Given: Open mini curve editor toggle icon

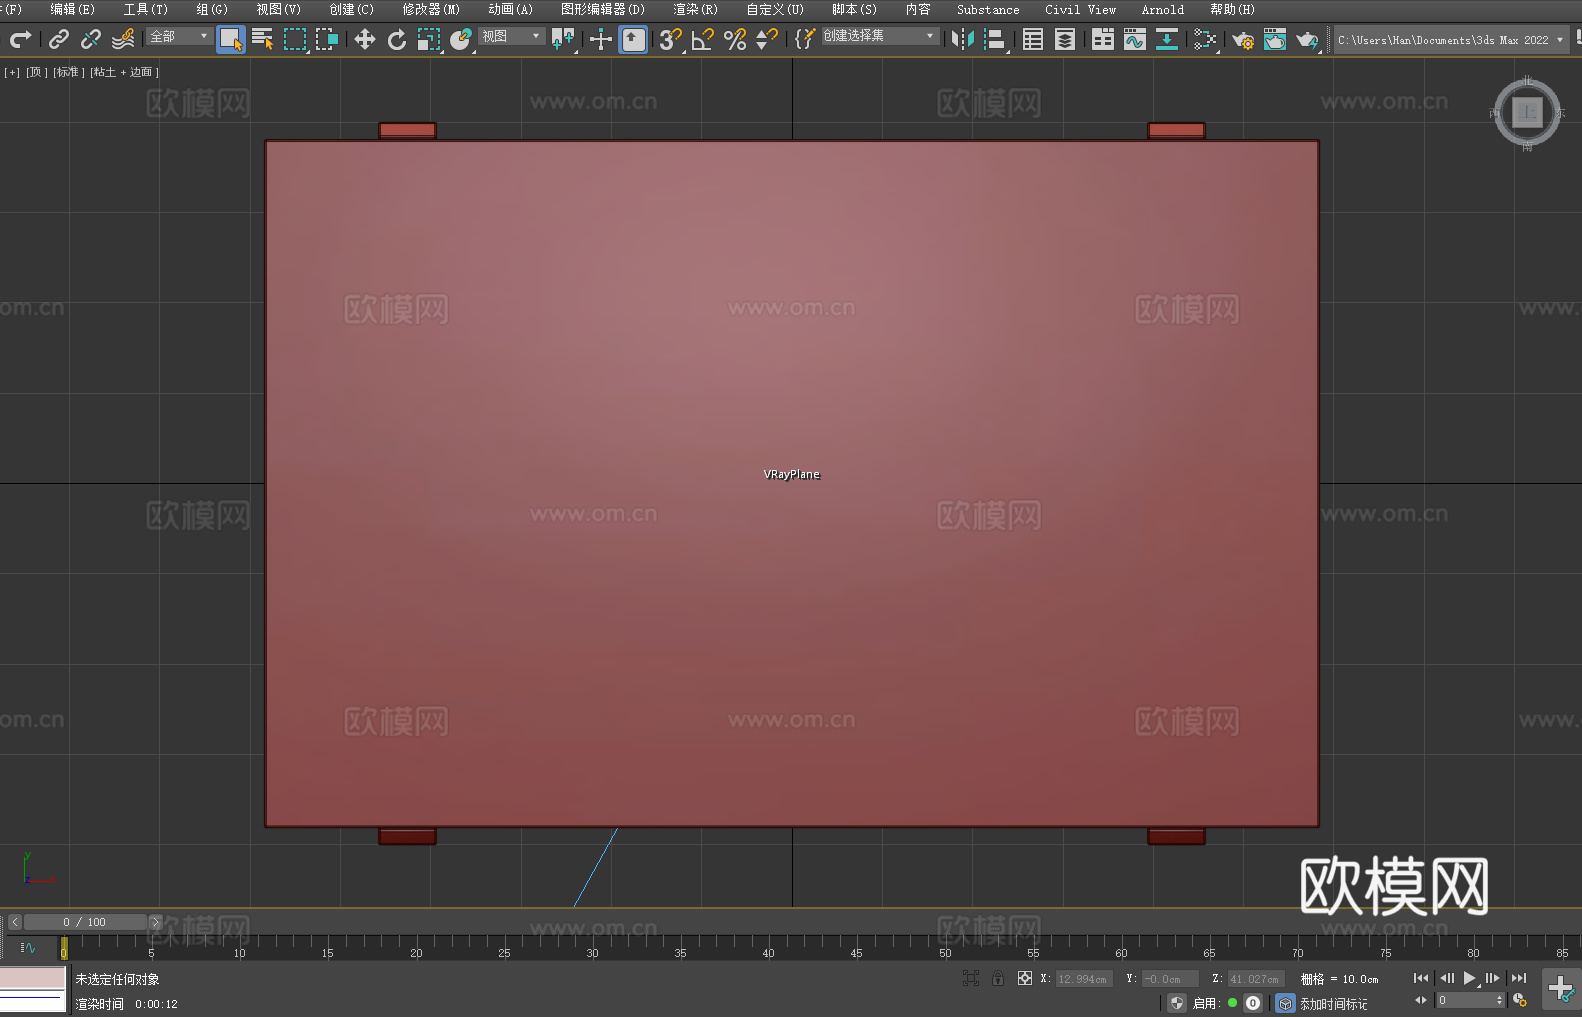Looking at the screenshot, I should tap(28, 947).
